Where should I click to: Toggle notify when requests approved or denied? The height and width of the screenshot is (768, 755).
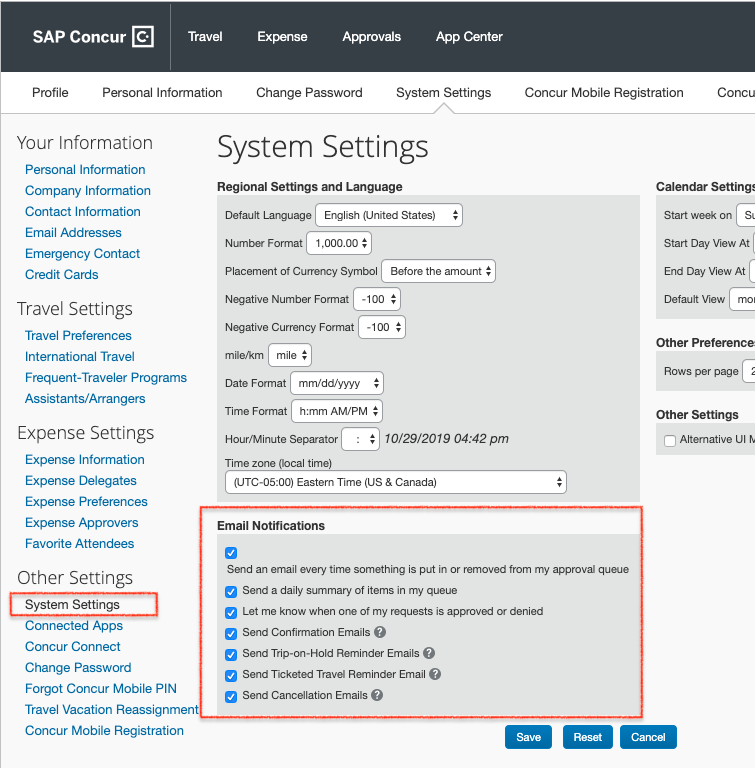pyautogui.click(x=231, y=613)
